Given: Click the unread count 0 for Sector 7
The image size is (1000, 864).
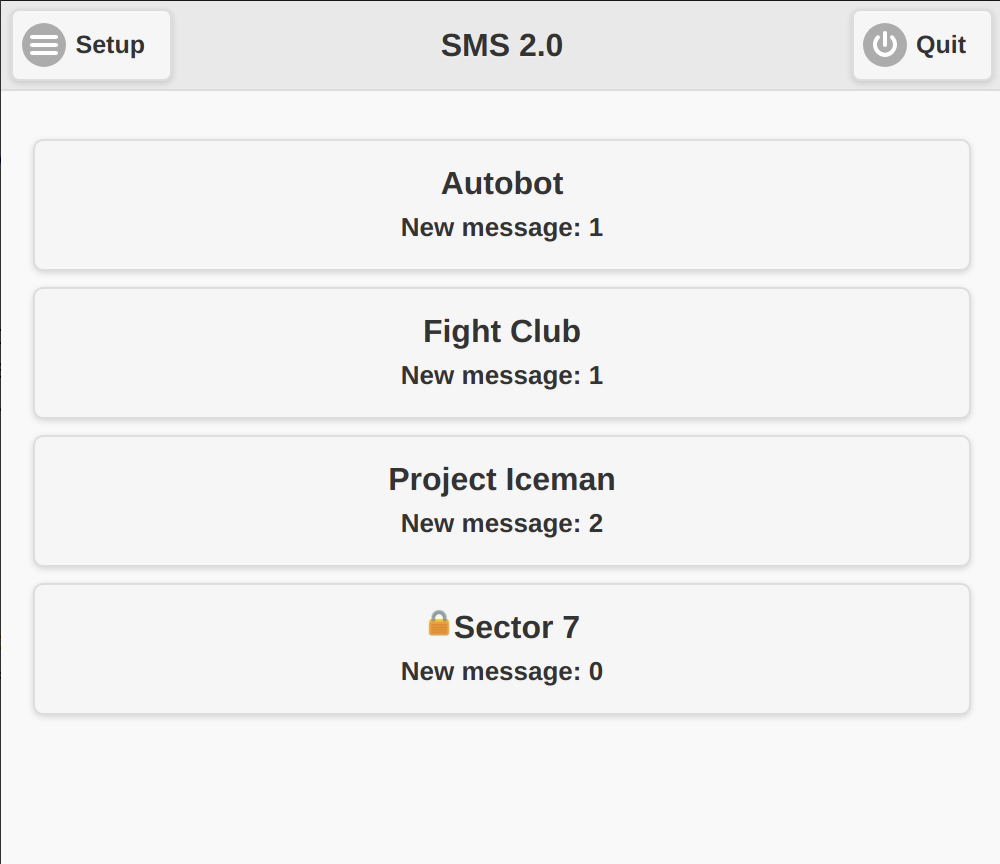Looking at the screenshot, I should [596, 672].
